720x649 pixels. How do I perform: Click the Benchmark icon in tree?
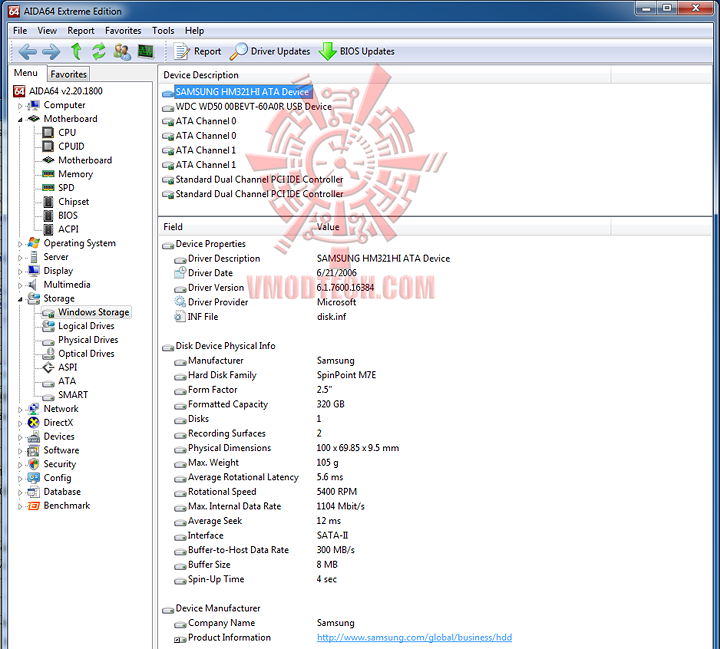click(x=34, y=506)
